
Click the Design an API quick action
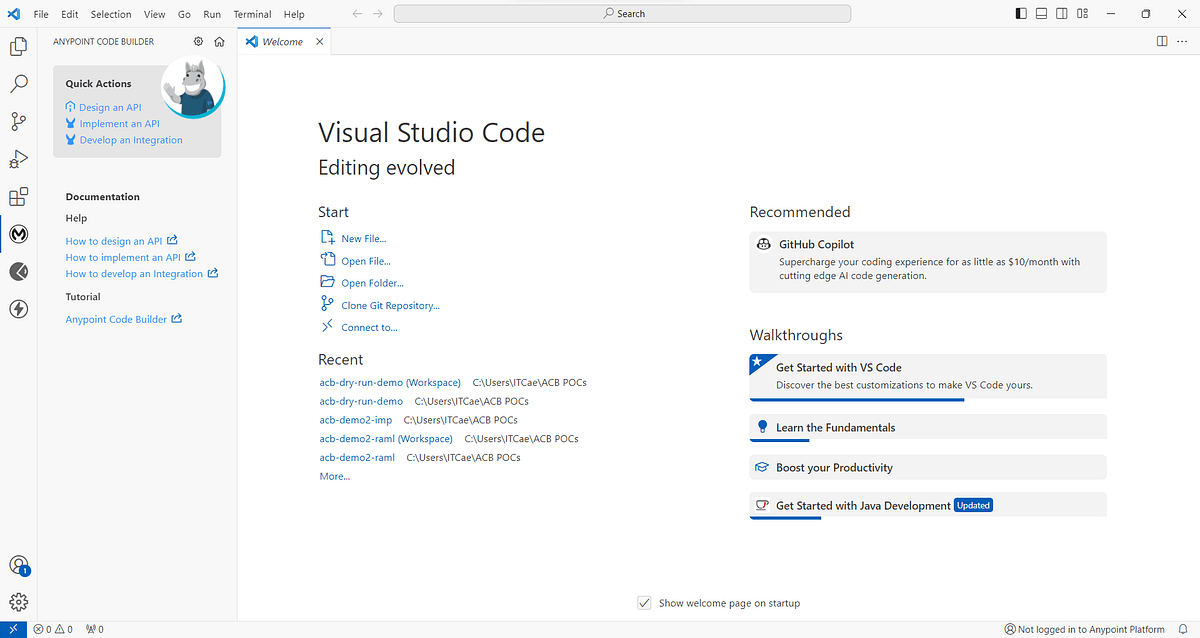coord(110,107)
